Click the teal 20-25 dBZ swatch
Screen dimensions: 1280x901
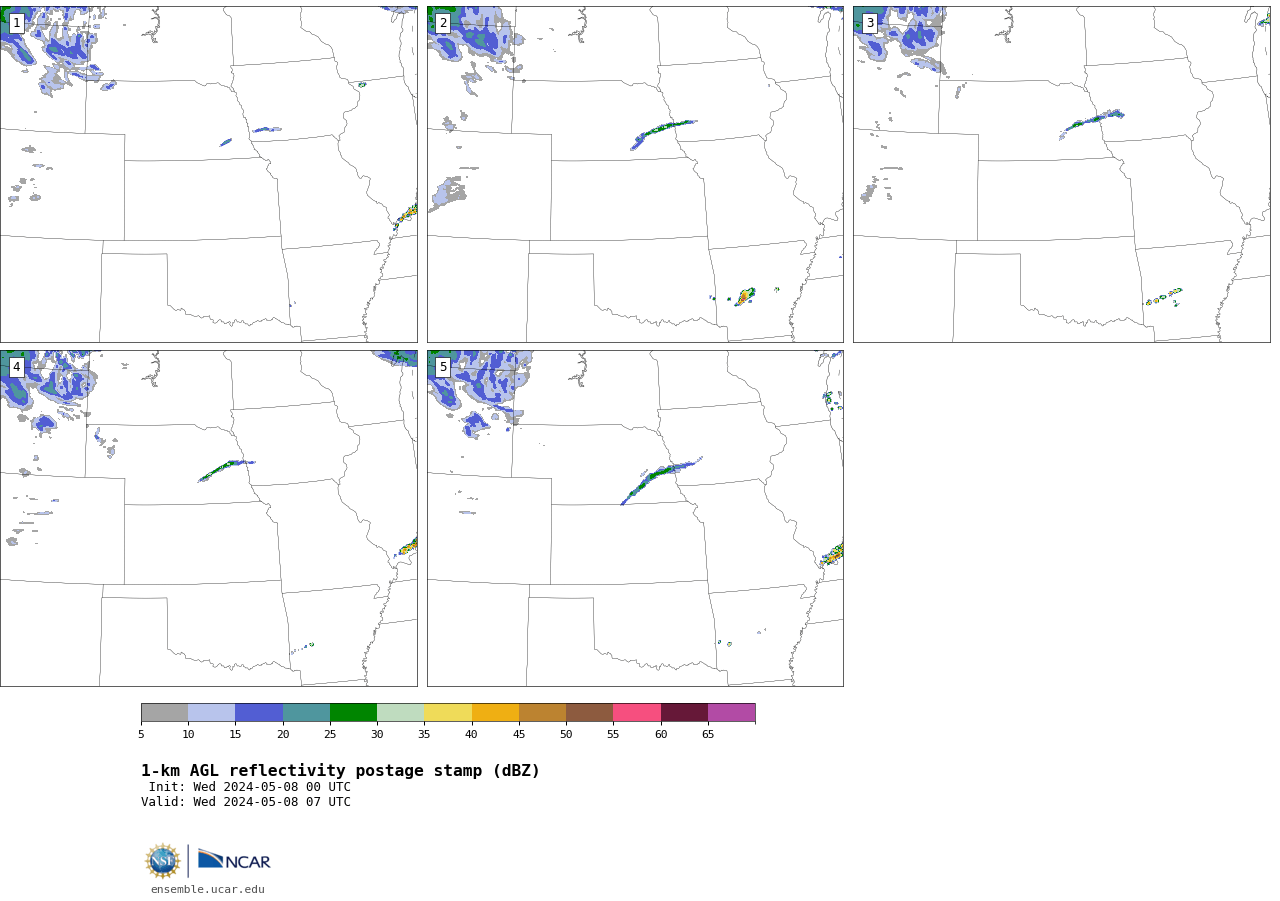click(306, 713)
